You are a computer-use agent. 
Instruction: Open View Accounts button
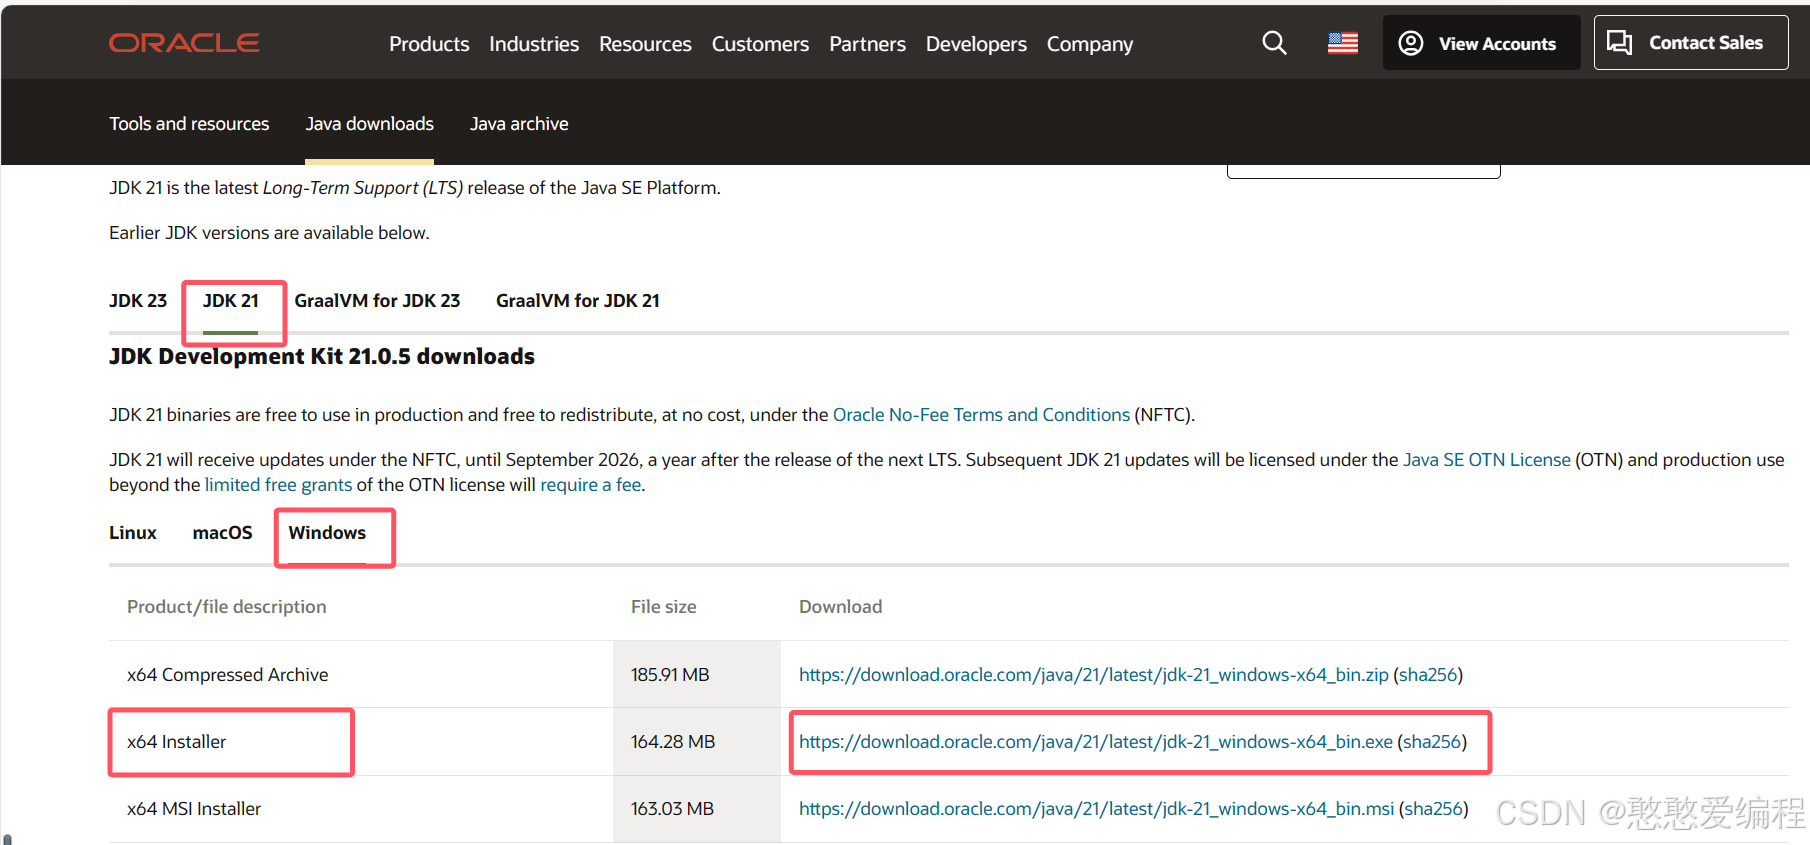[1481, 43]
